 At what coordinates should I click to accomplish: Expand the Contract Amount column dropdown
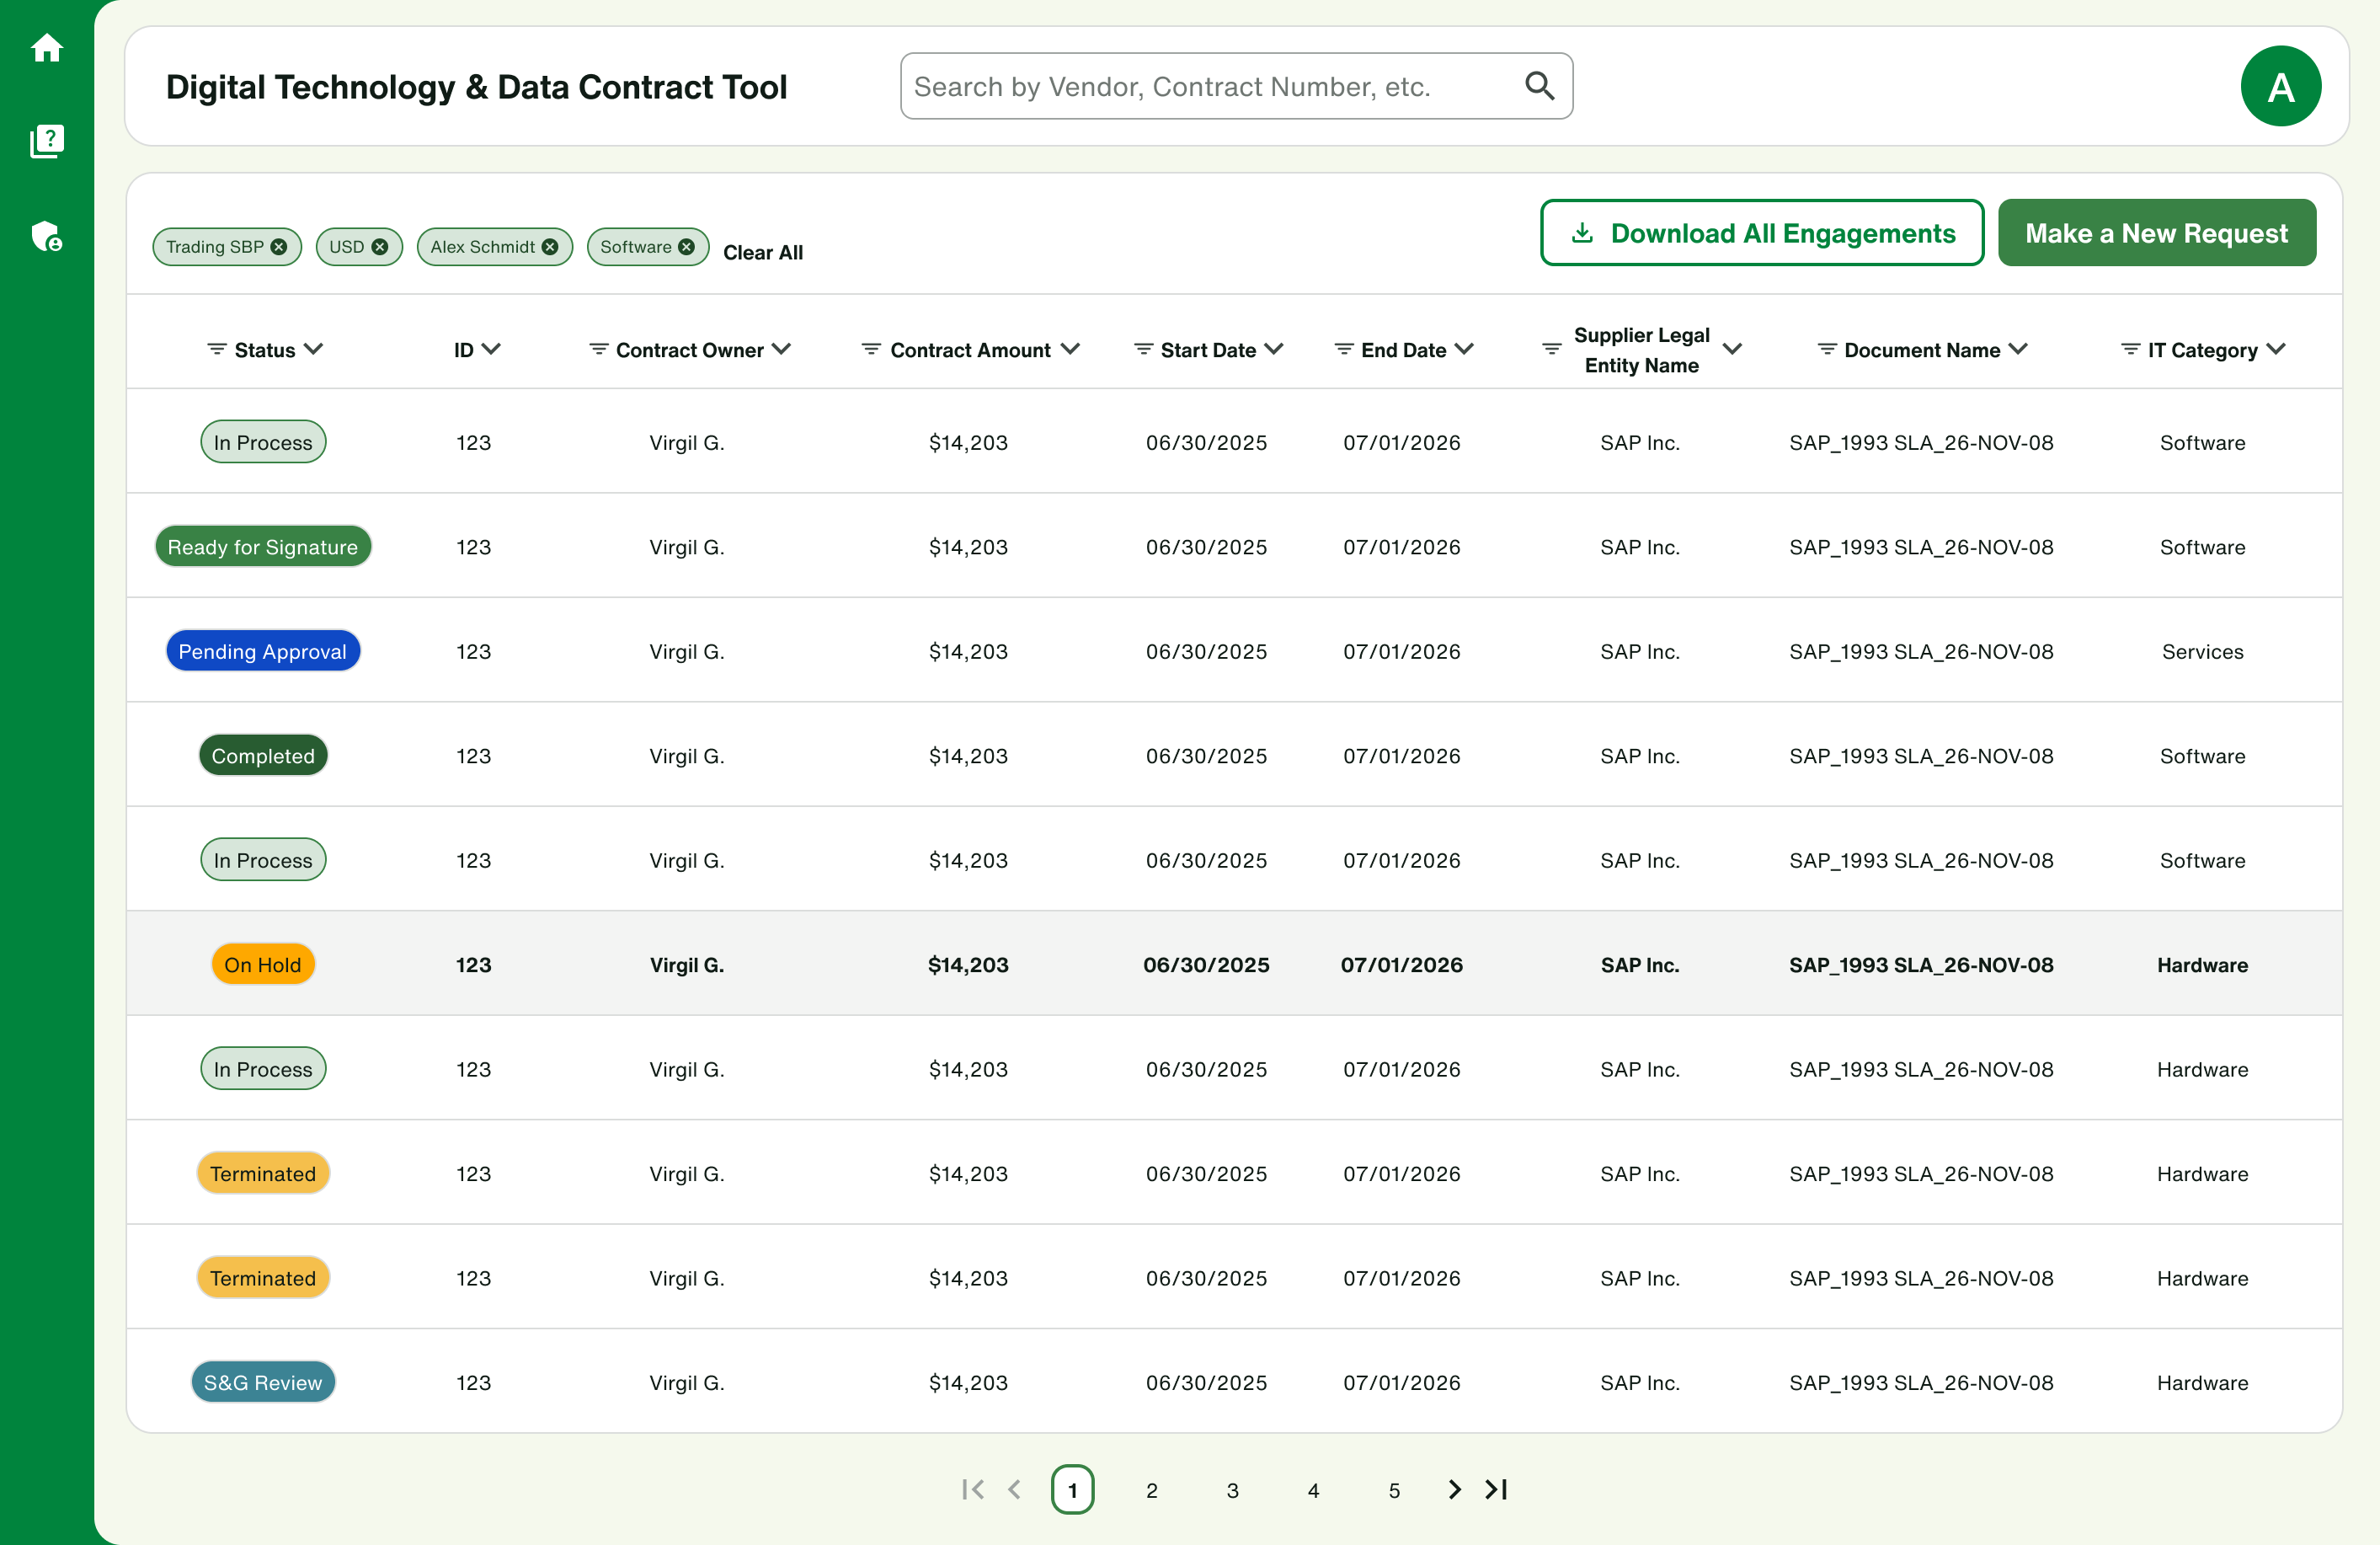coord(1070,349)
